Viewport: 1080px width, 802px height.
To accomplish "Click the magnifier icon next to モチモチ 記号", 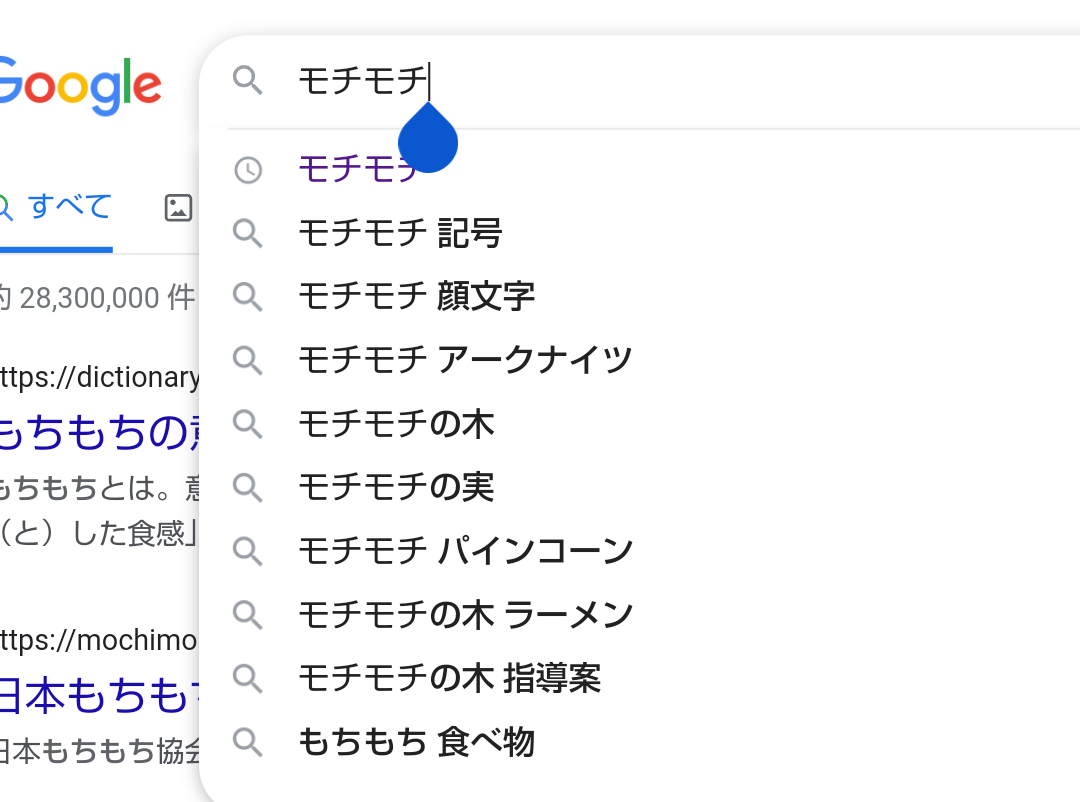I will coord(248,233).
